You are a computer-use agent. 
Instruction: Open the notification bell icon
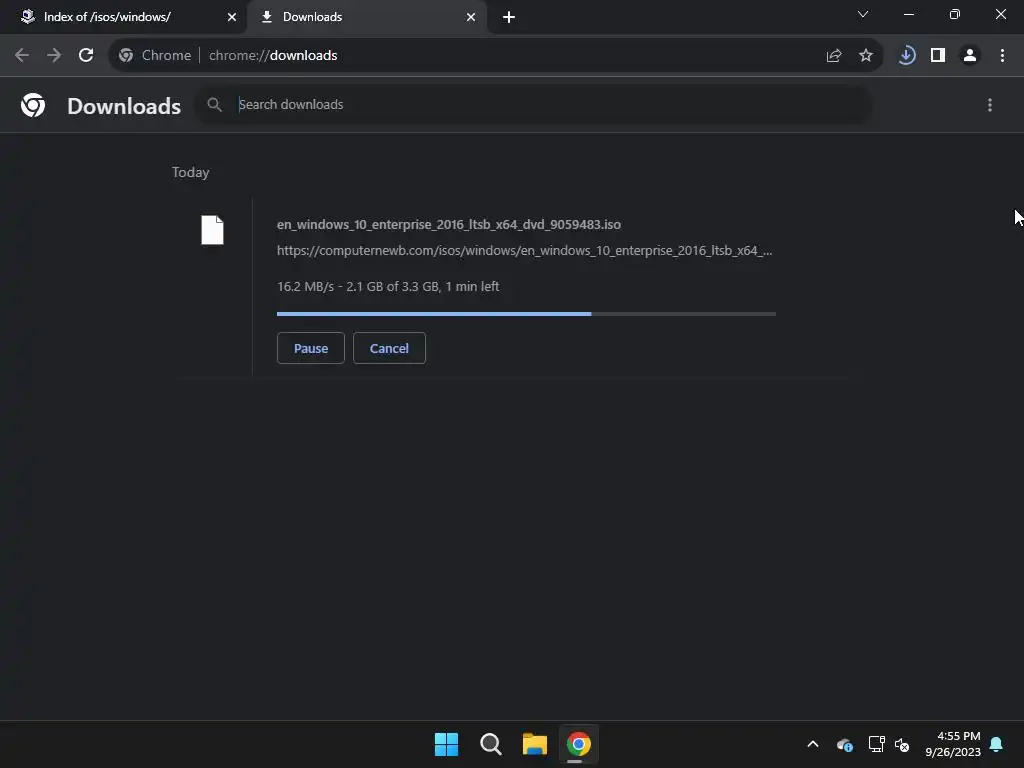point(997,744)
